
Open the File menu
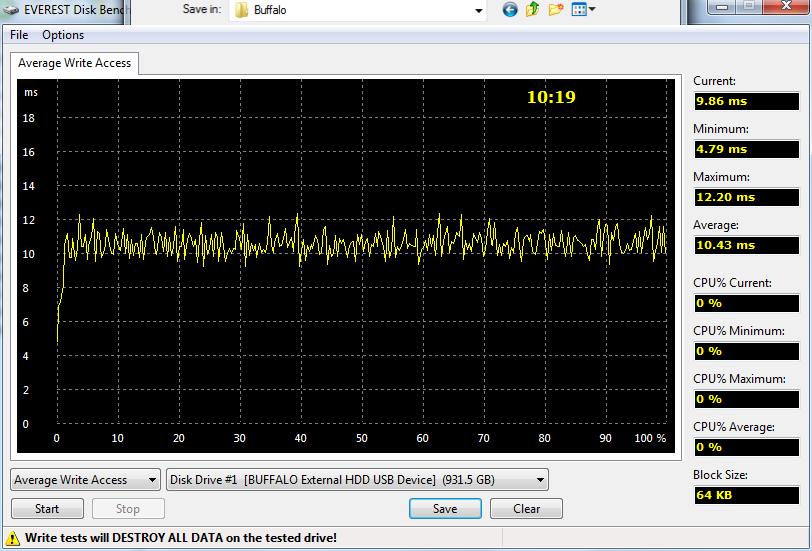click(x=19, y=35)
